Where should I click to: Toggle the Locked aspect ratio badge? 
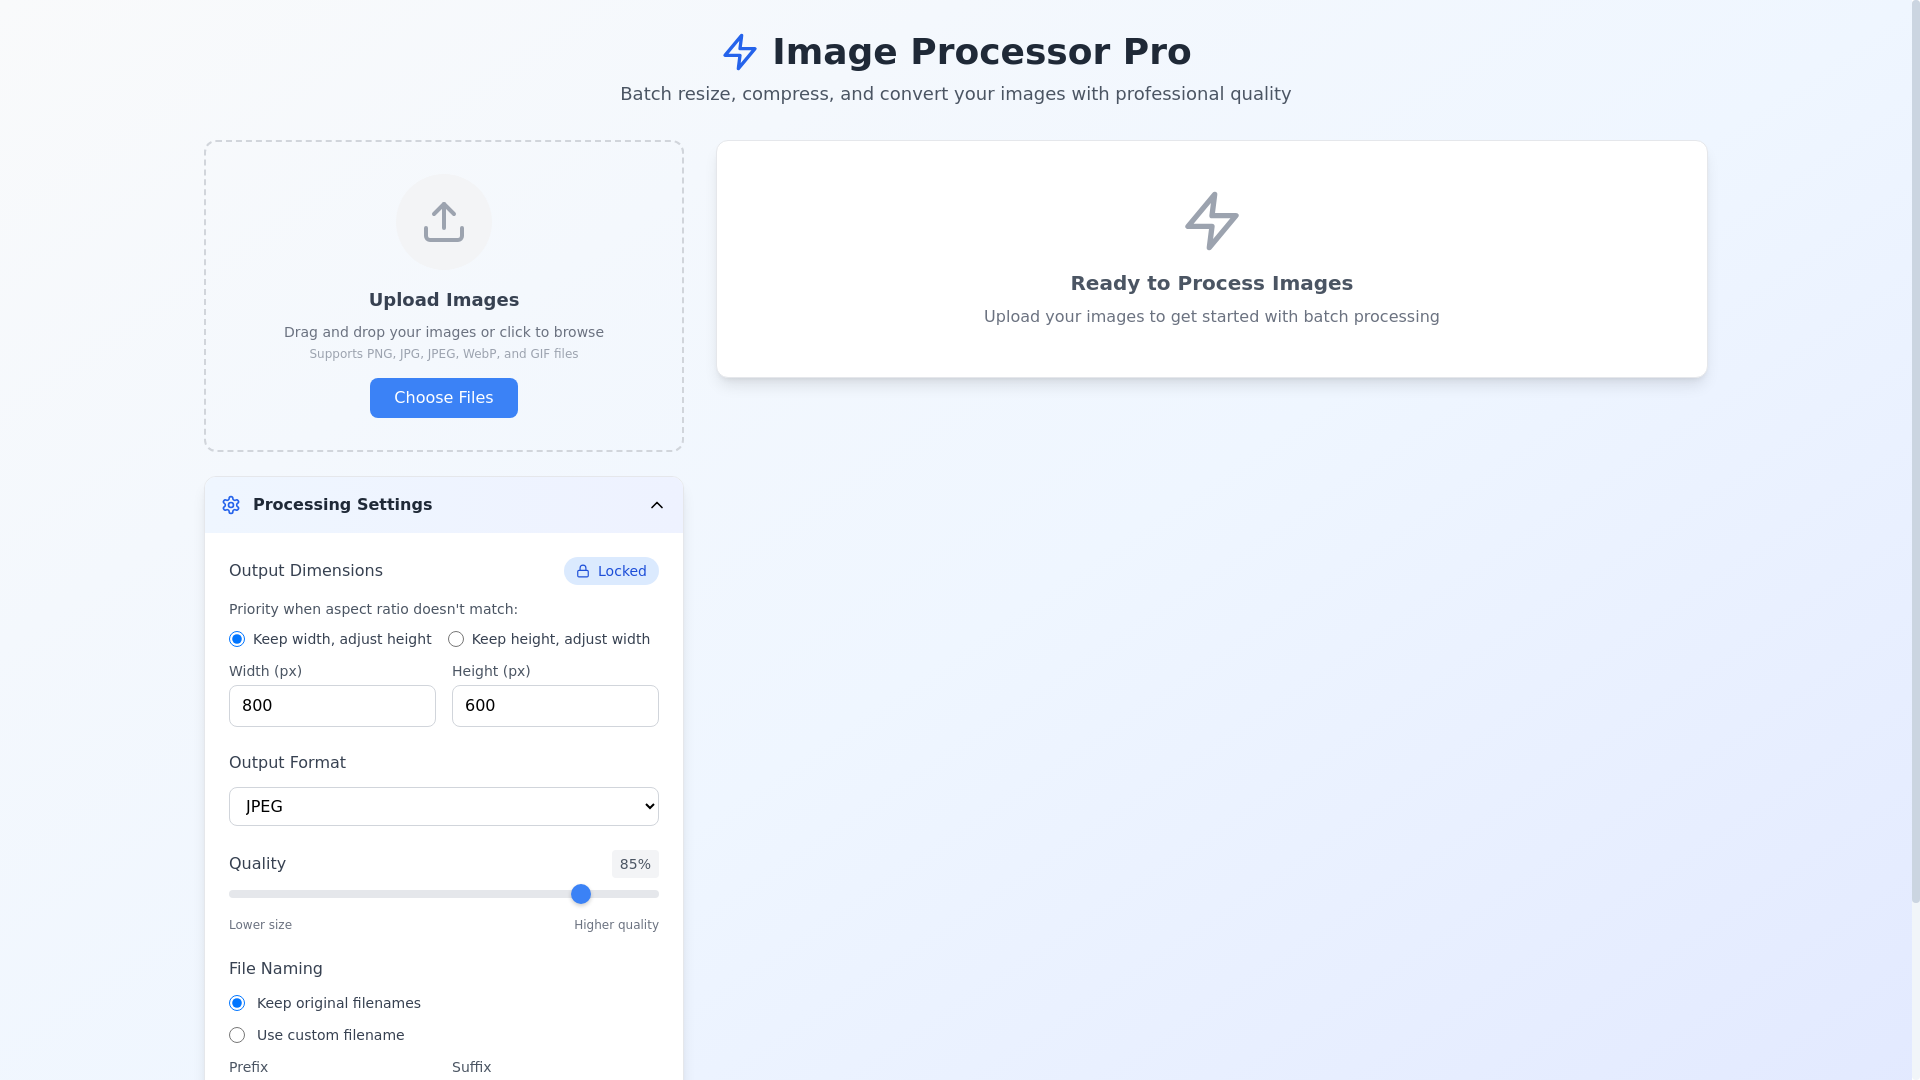click(611, 571)
